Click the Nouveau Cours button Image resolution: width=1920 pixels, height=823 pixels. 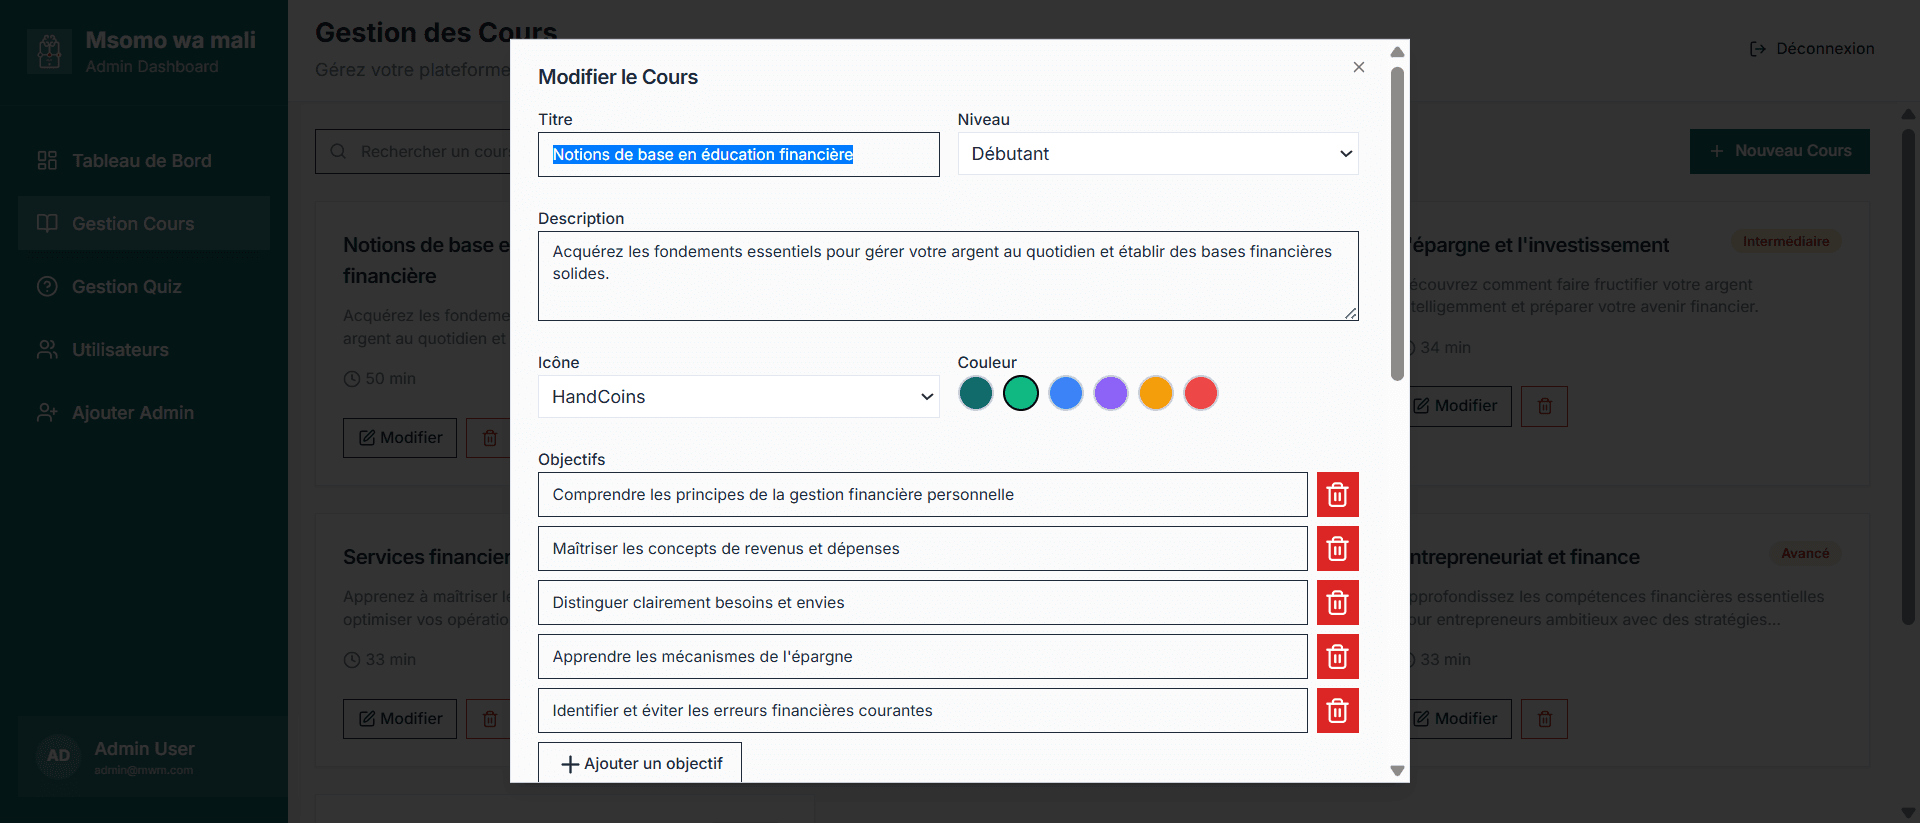pos(1779,151)
